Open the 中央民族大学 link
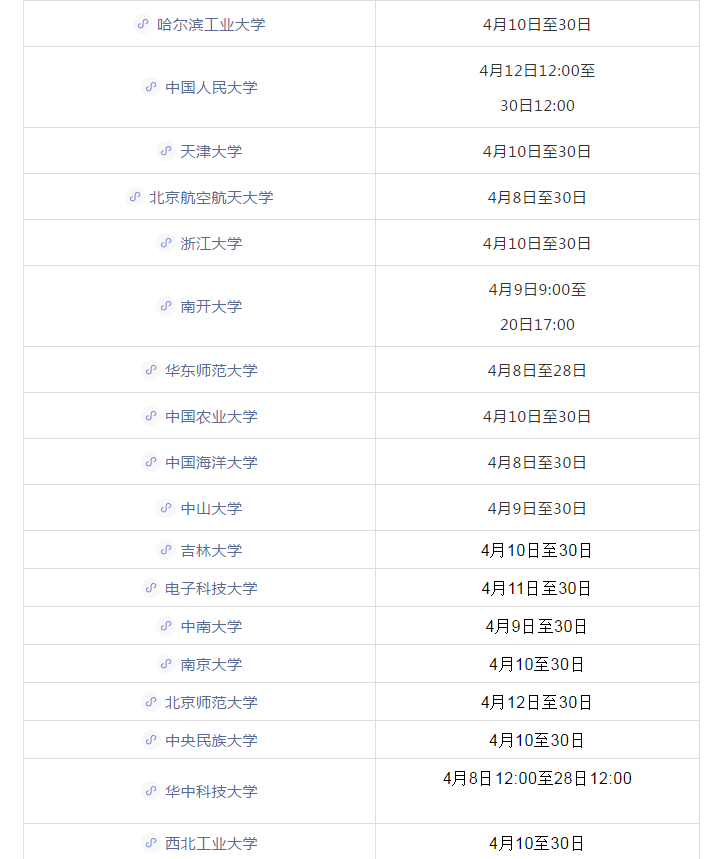 pos(211,740)
